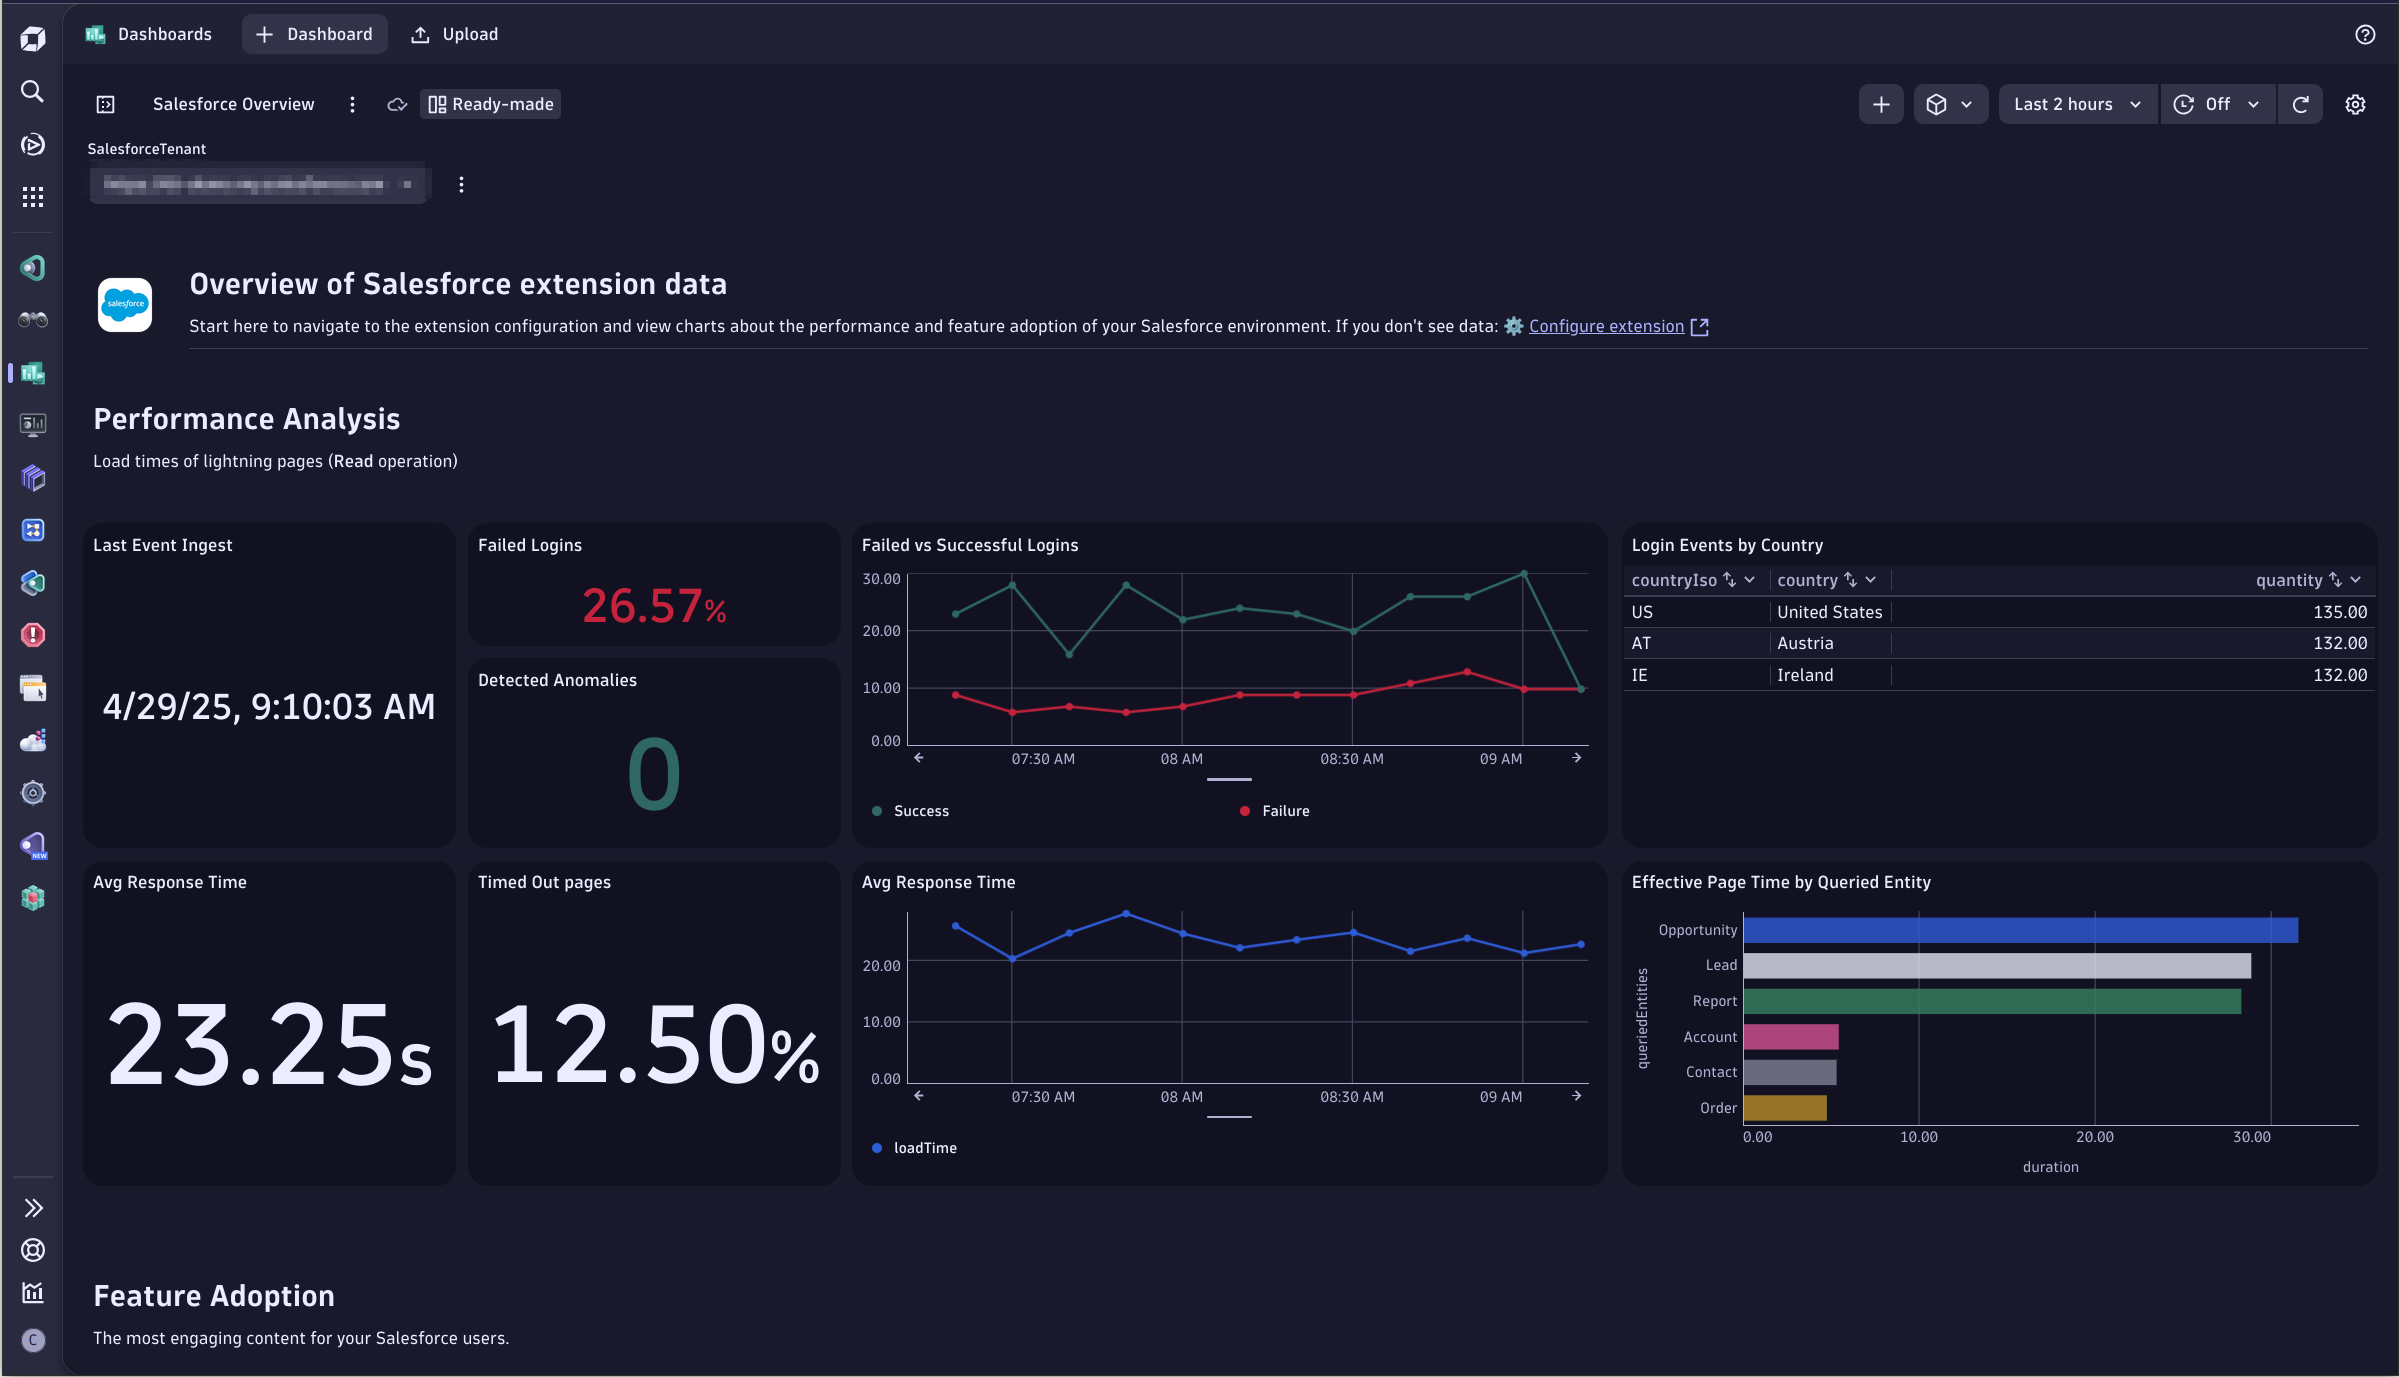Open the Last 2 hours timeframe dropdown
The image size is (2399, 1377).
point(2077,104)
